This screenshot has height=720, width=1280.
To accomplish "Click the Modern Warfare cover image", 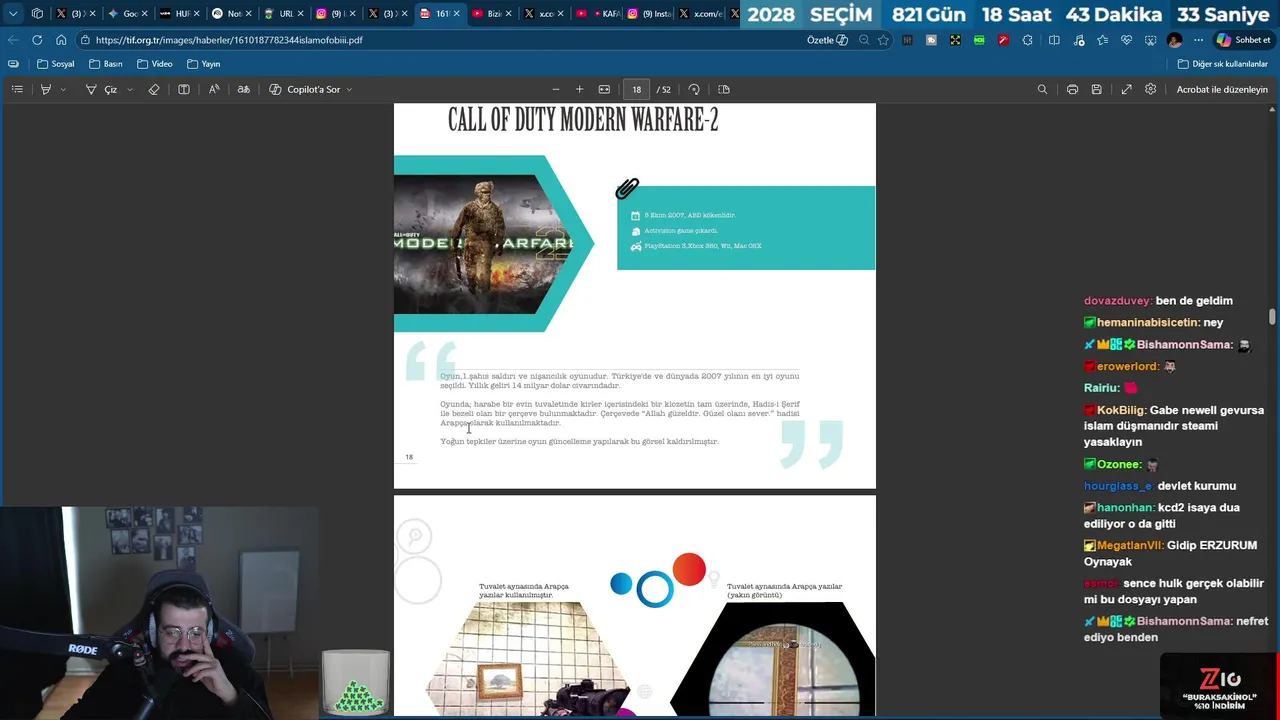I will [482, 243].
